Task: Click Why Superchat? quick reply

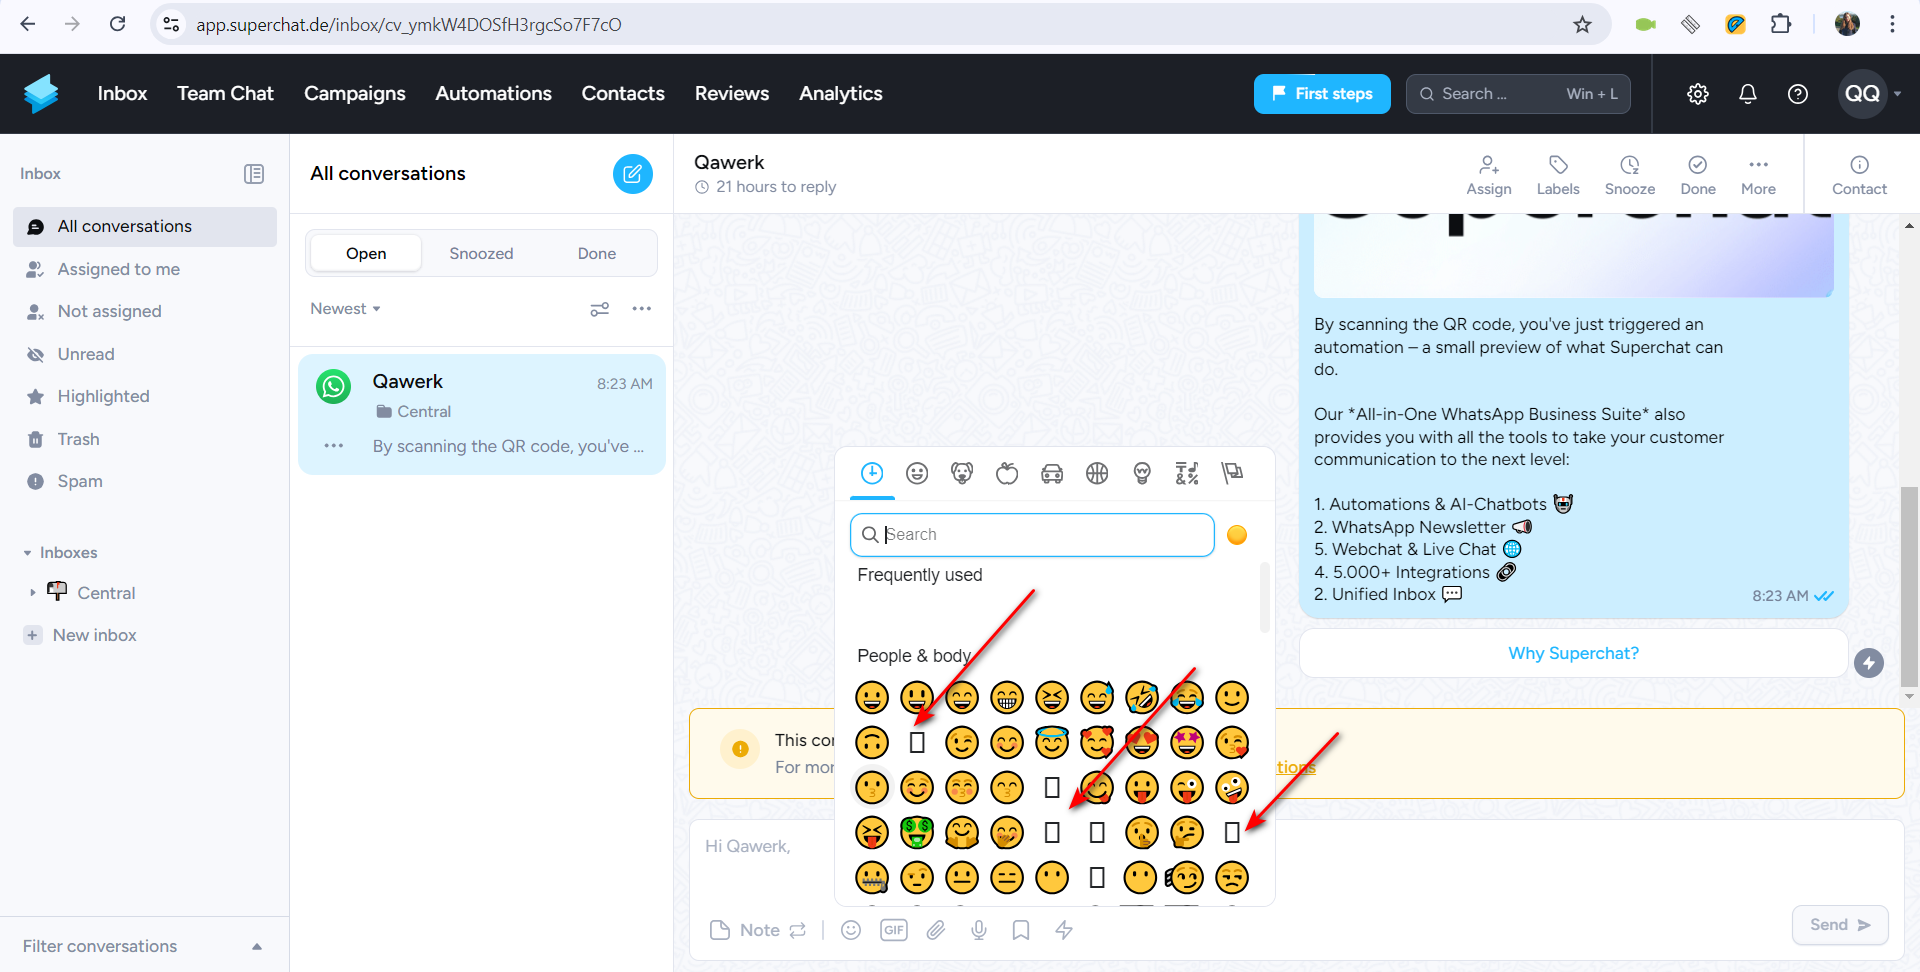Action: coord(1573,653)
